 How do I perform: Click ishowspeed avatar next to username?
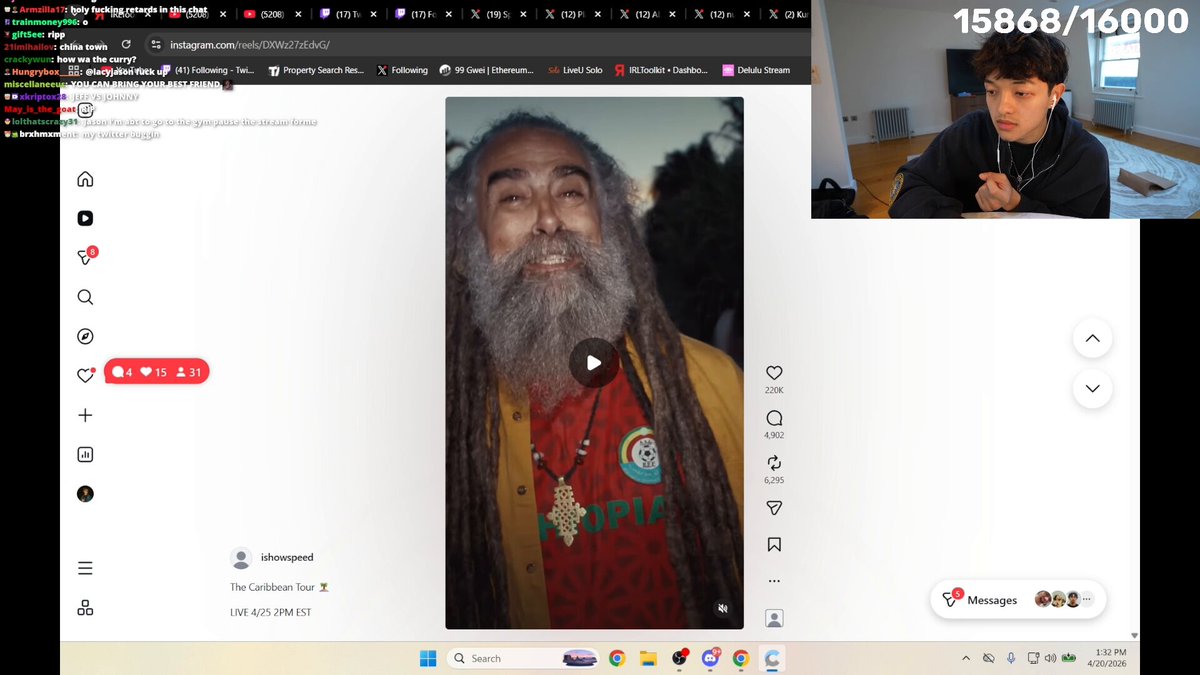(241, 558)
